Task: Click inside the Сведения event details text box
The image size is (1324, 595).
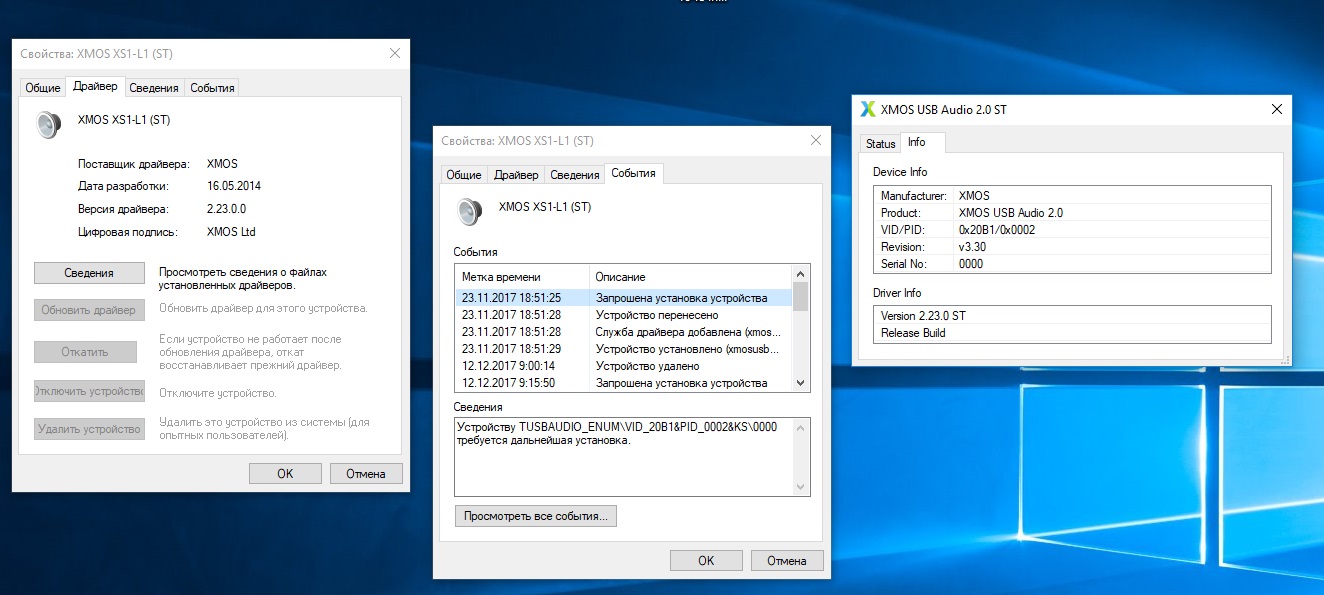Action: (631, 457)
